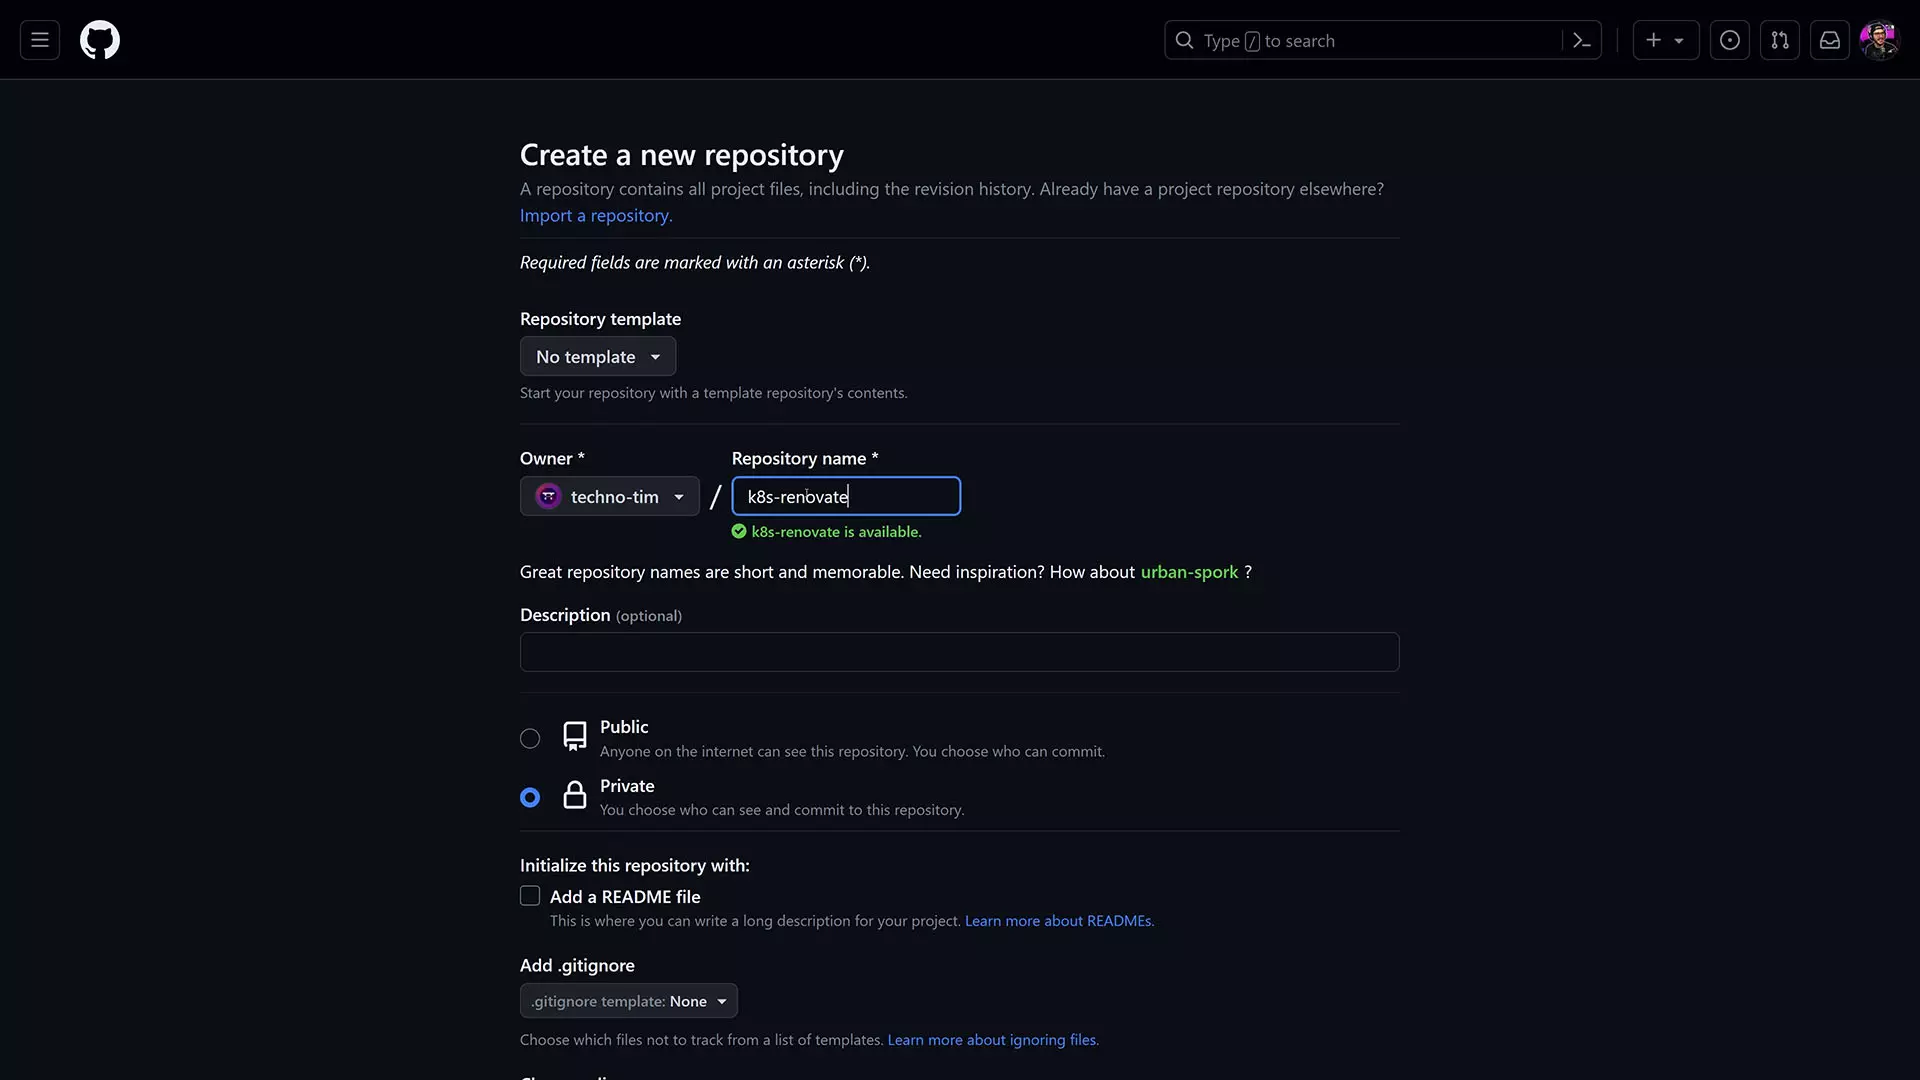Click the user profile avatar
Image resolution: width=1920 pixels, height=1080 pixels.
pos(1878,40)
